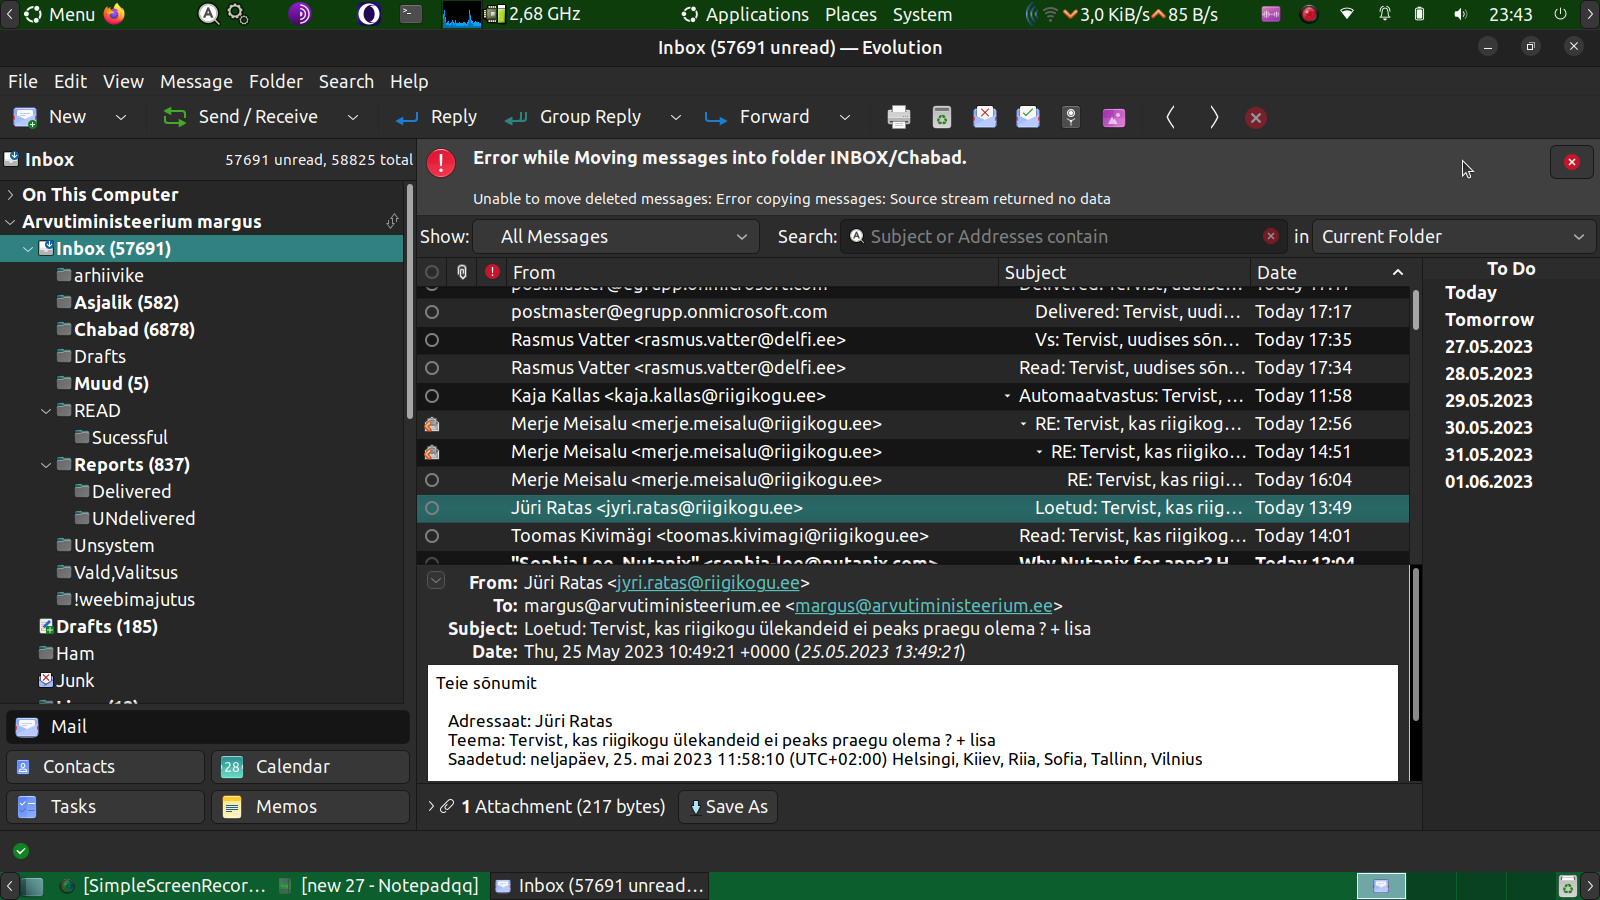The image size is (1600, 900).
Task: Collapse Arvutiministeerium margus account node
Action: pyautogui.click(x=11, y=221)
